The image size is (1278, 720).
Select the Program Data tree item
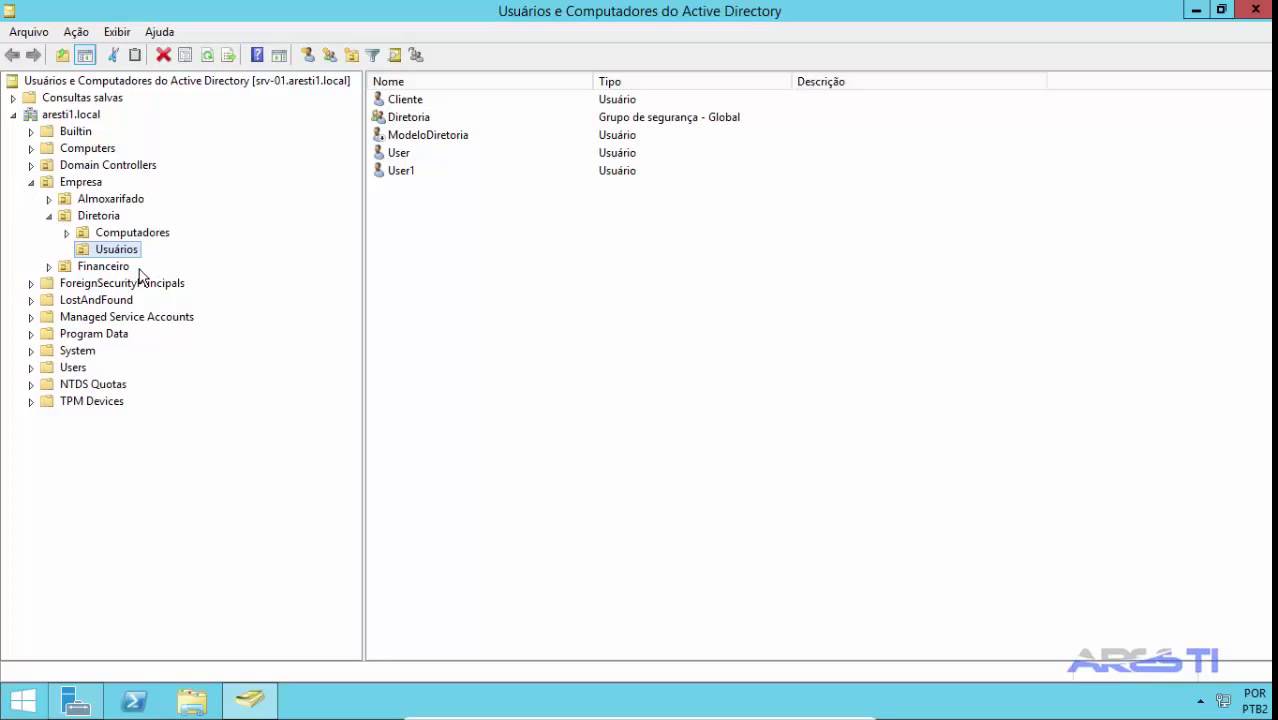[94, 334]
